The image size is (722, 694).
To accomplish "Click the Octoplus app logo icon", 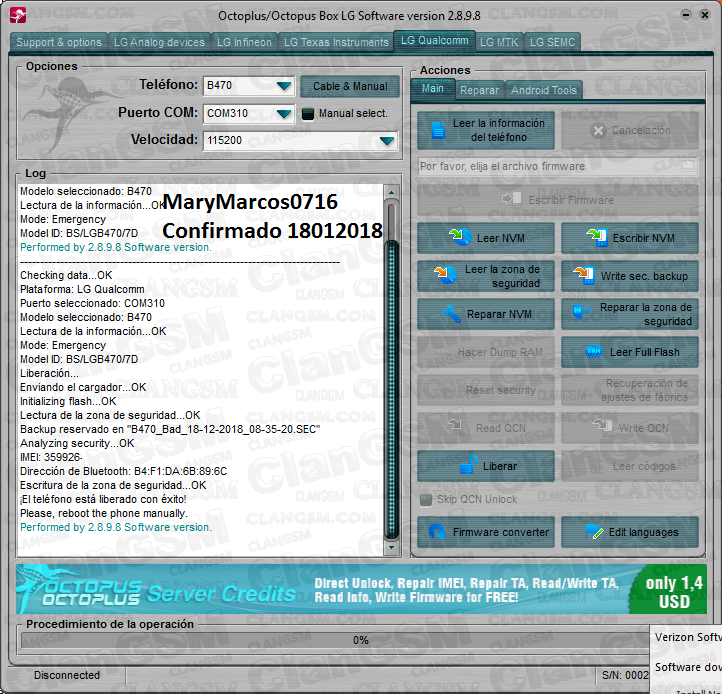I will (x=18, y=15).
